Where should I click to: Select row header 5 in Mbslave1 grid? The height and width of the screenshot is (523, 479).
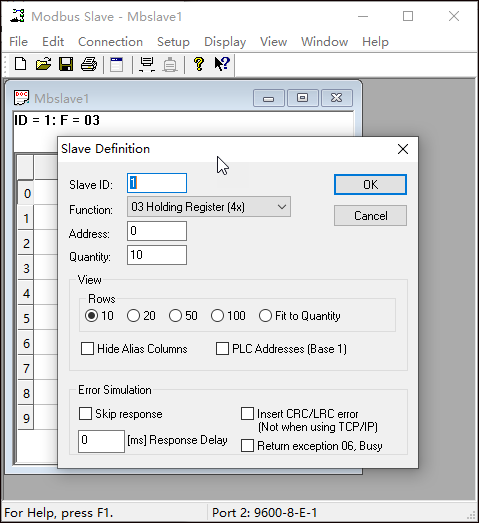26,318
